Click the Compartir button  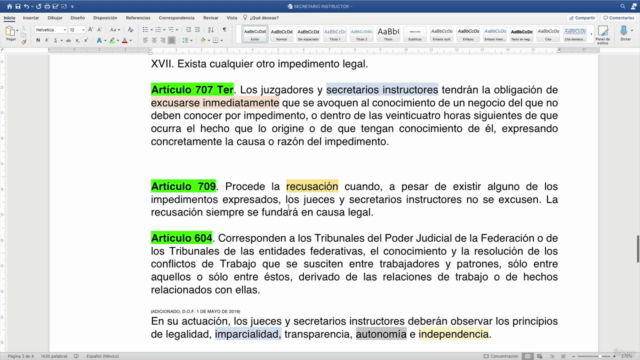pos(582,18)
